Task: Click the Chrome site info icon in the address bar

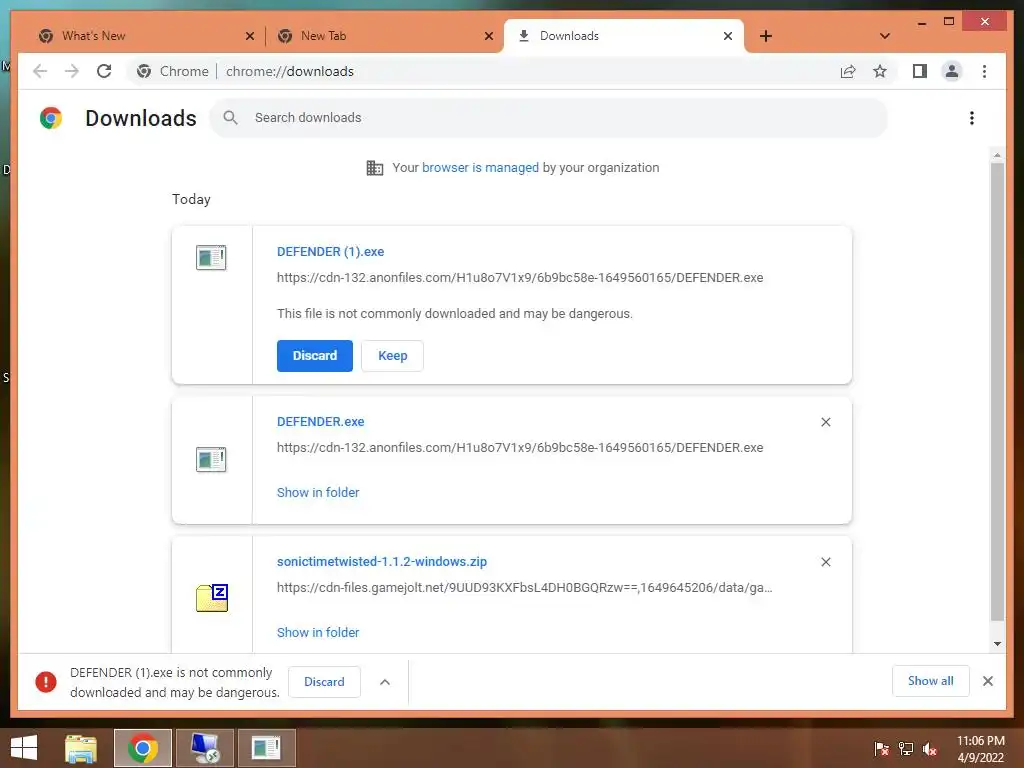Action: point(144,71)
